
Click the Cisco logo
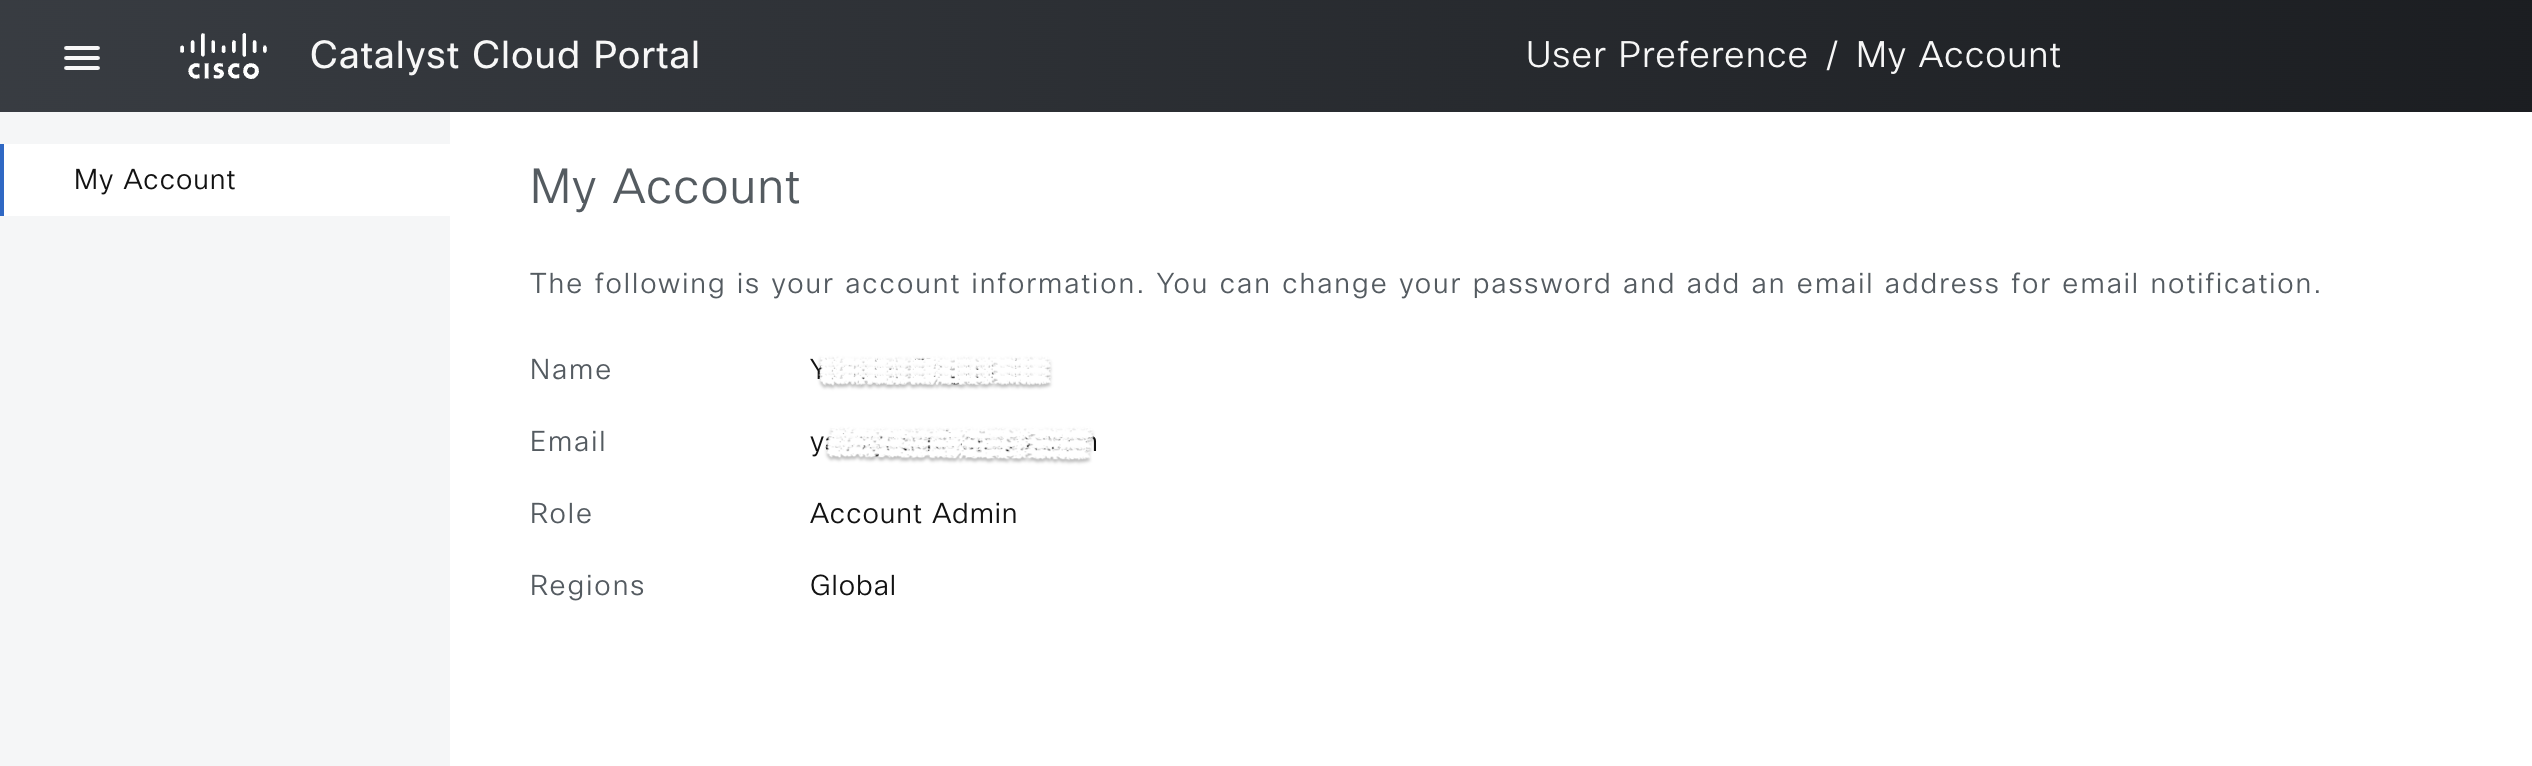coord(223,57)
